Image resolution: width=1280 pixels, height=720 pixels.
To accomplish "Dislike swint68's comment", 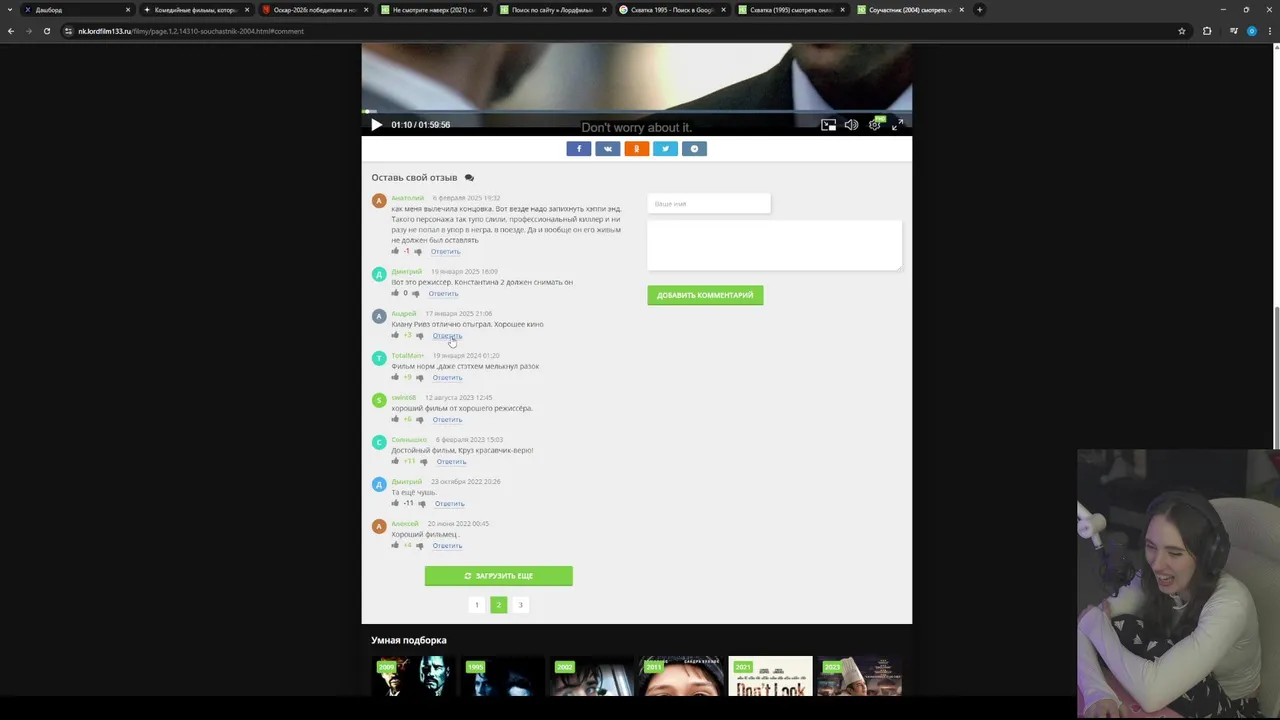I will [x=419, y=420].
